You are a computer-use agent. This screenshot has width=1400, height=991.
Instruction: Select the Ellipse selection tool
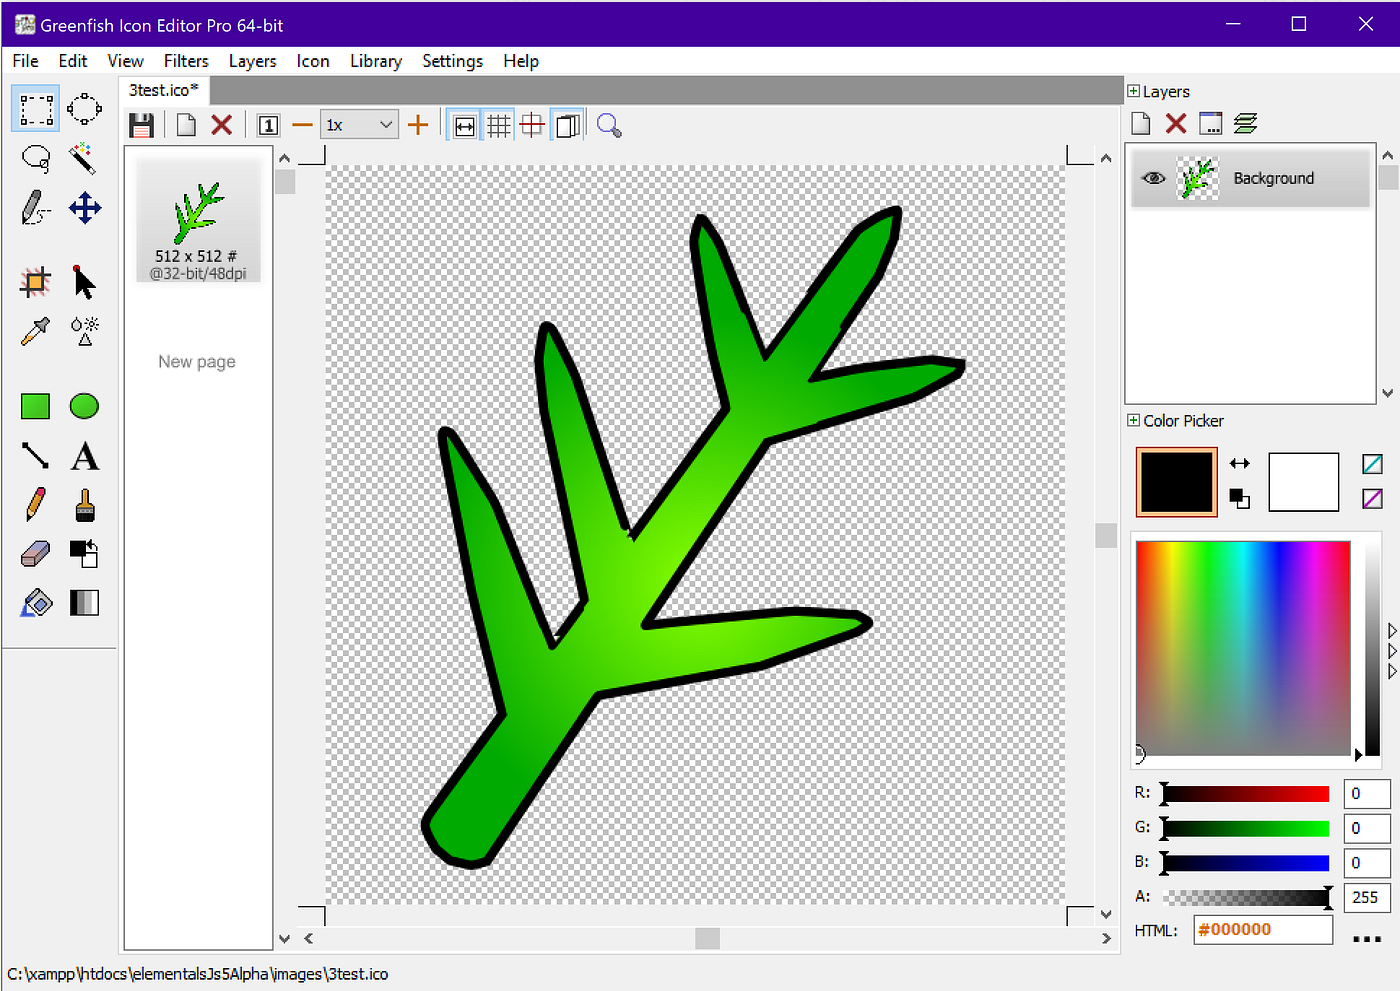pyautogui.click(x=85, y=109)
